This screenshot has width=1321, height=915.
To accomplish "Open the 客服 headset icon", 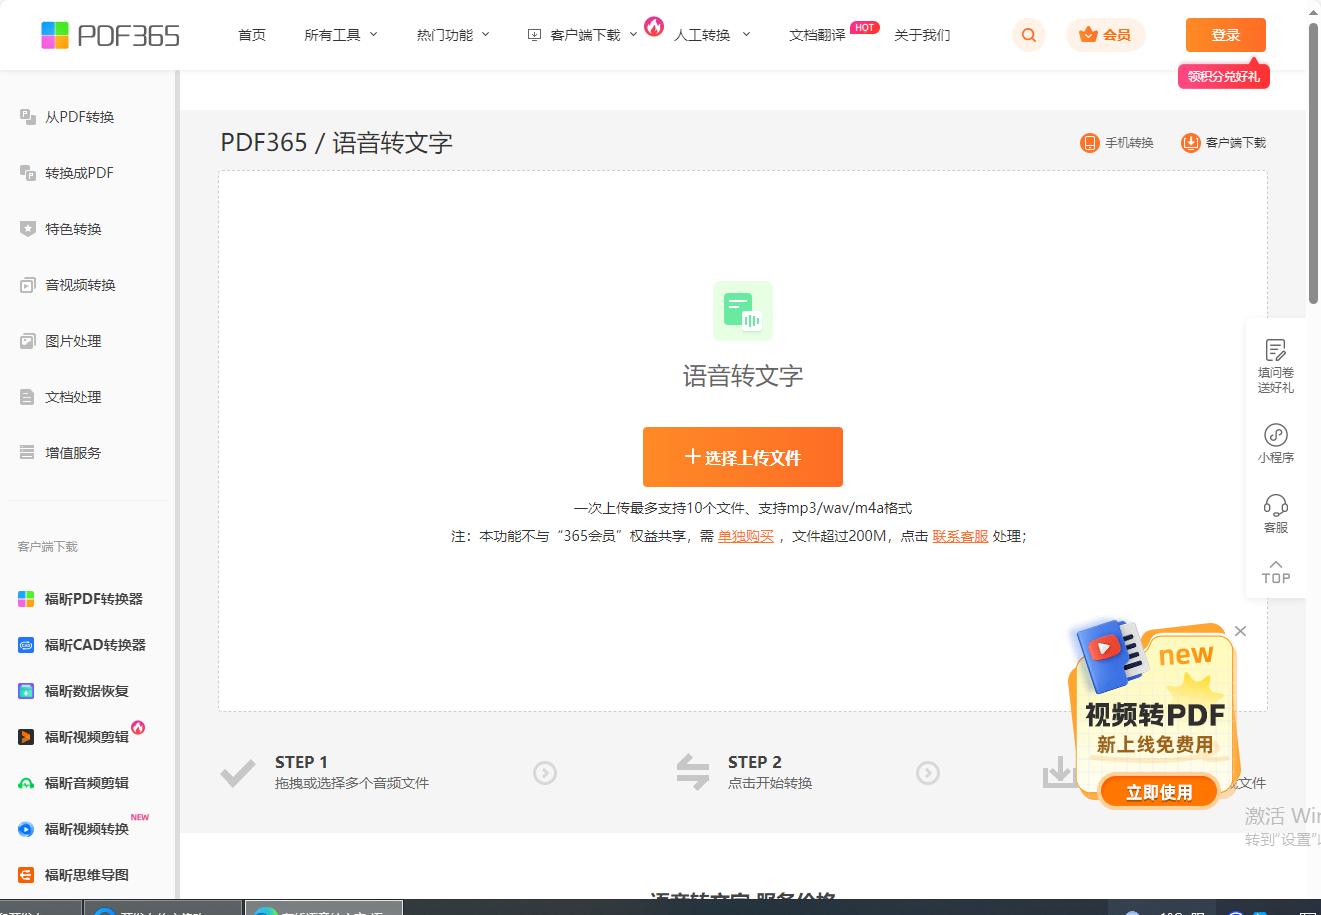I will (1276, 504).
